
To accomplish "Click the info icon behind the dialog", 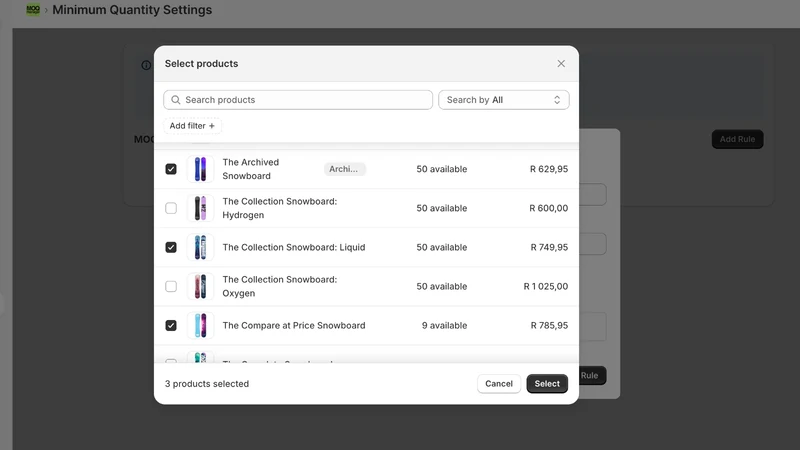I will (146, 65).
